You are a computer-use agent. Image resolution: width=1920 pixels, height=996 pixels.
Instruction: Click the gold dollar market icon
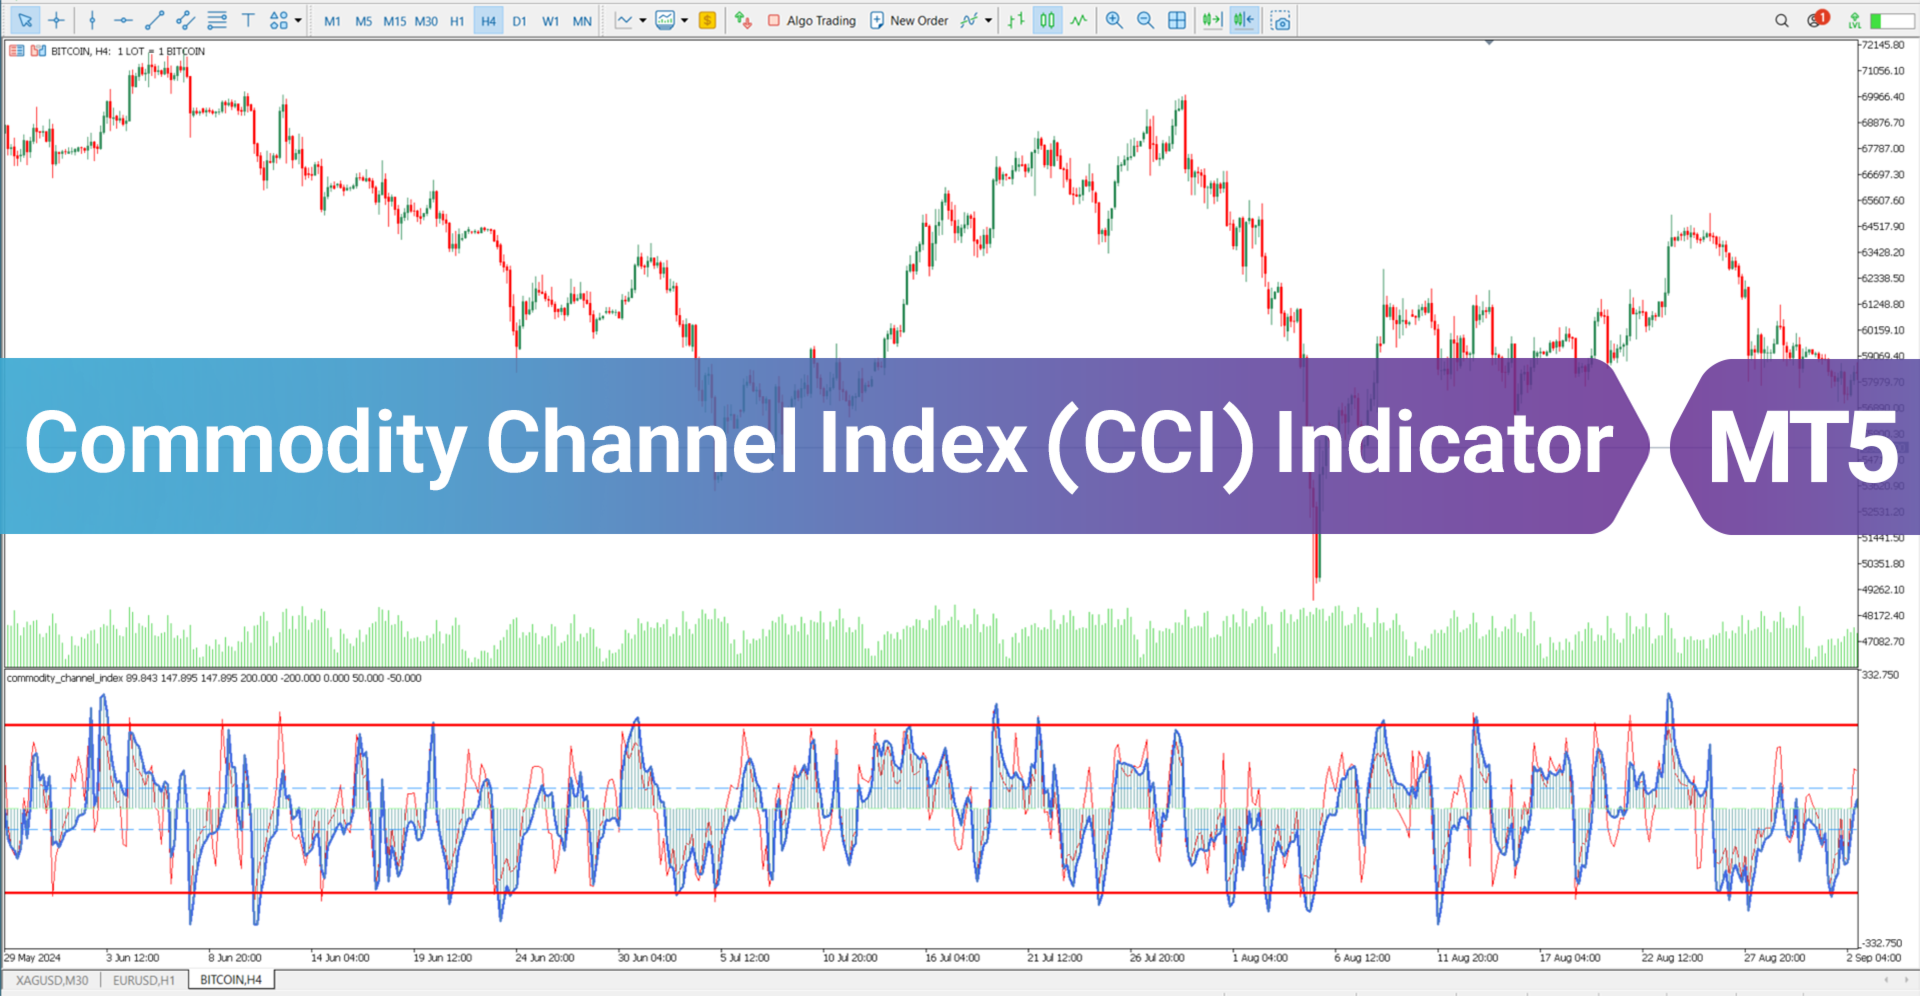coord(707,20)
